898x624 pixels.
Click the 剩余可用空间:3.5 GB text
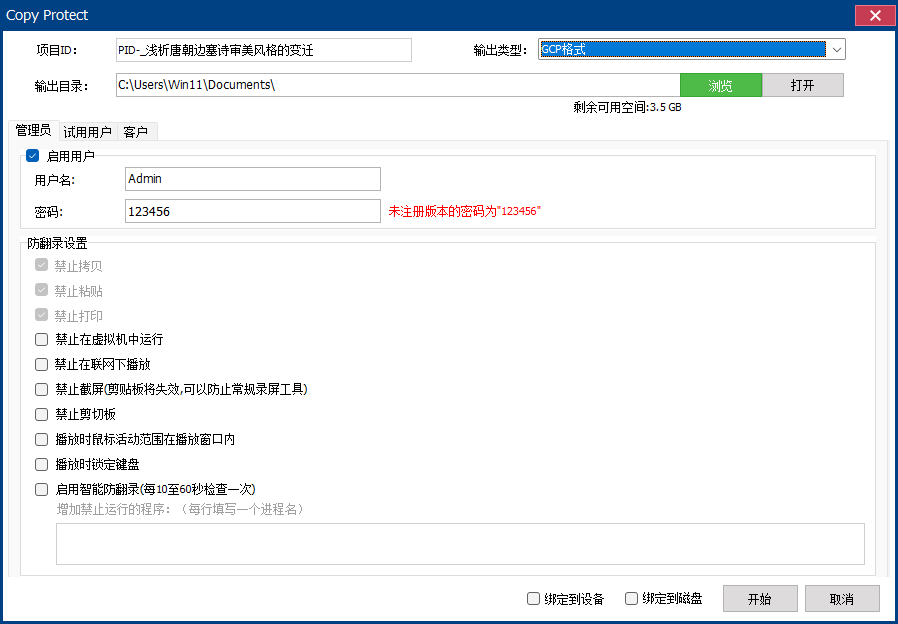tap(627, 107)
